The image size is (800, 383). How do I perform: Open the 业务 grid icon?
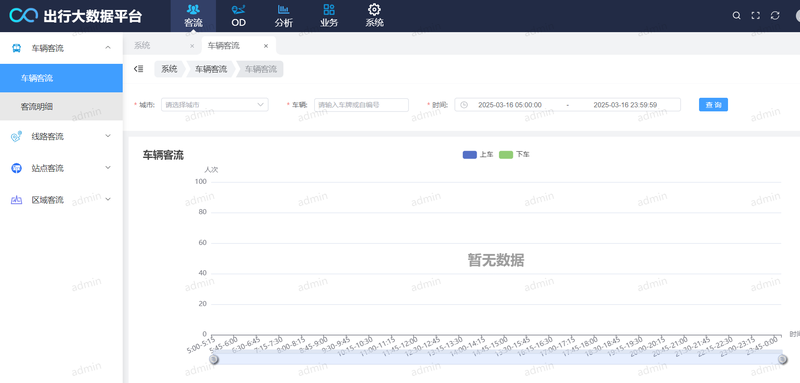(x=329, y=9)
